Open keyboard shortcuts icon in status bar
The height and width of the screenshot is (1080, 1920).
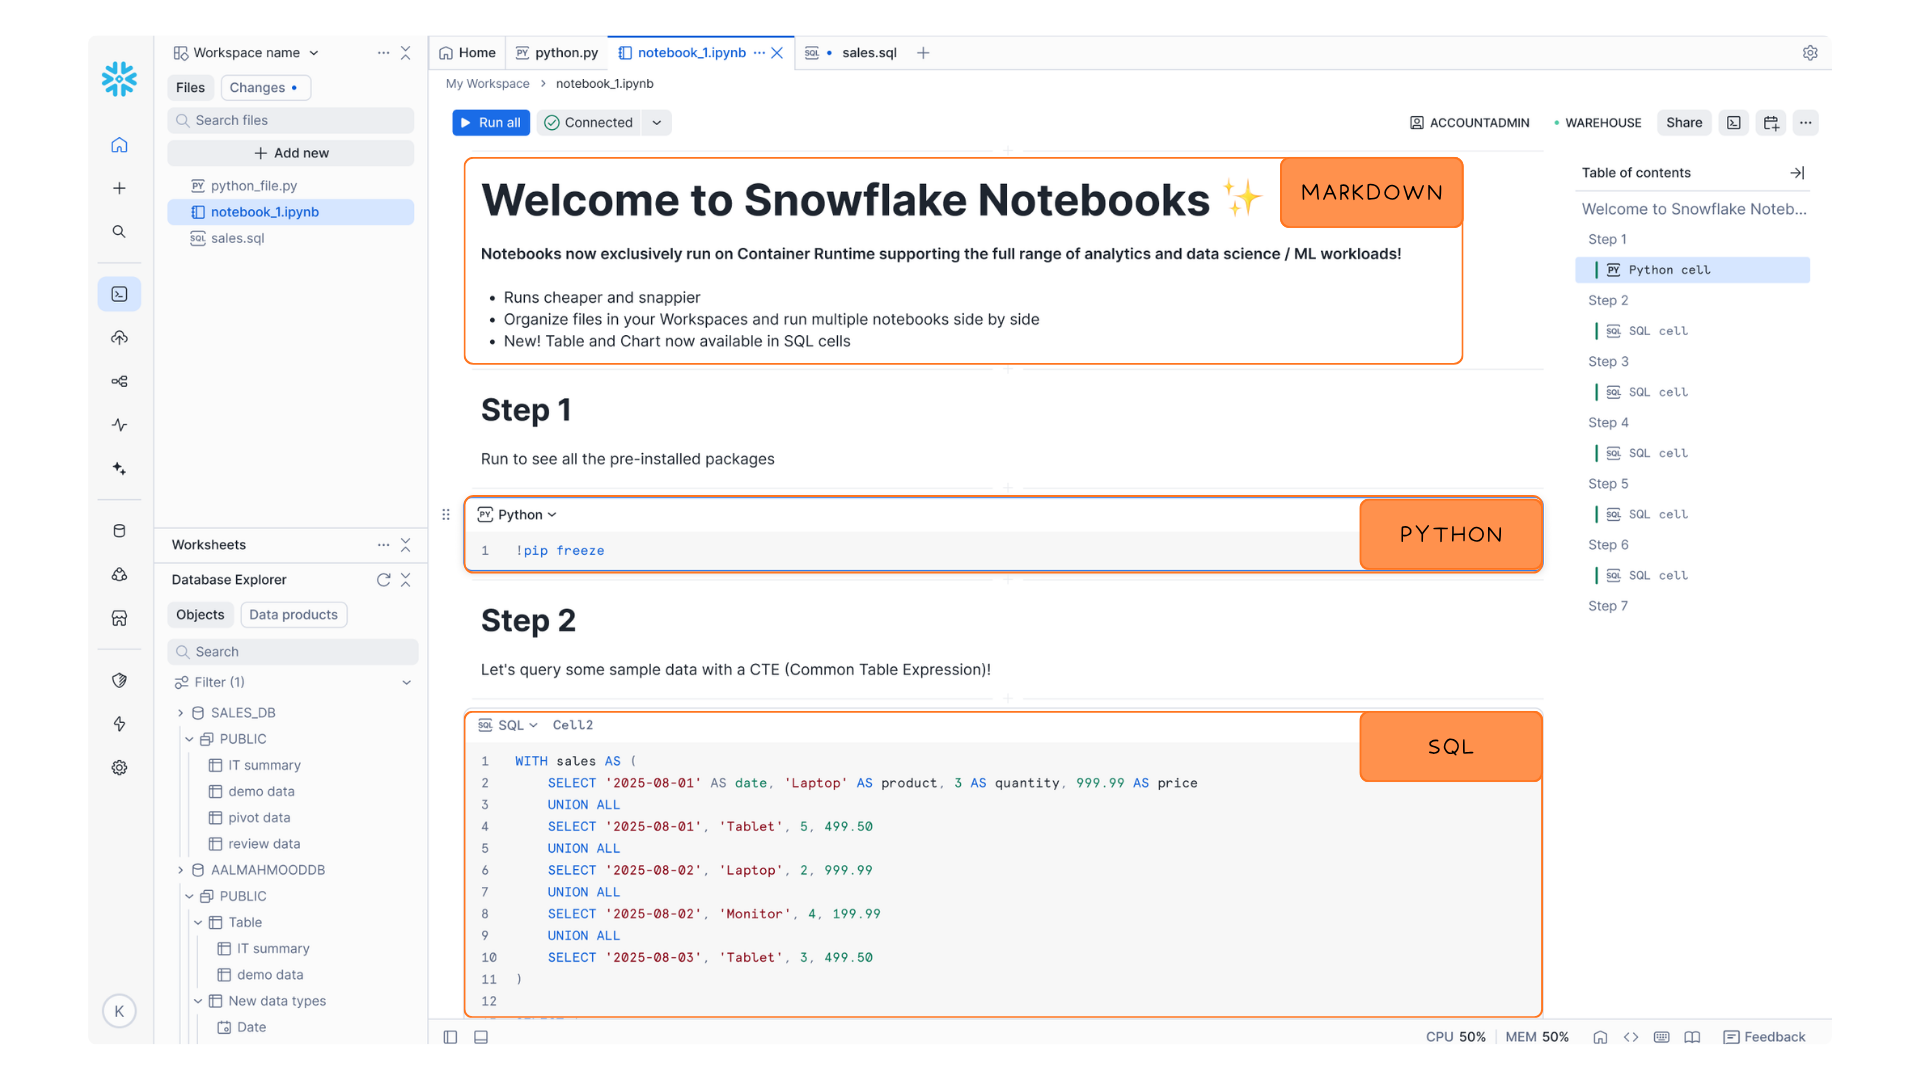pos(1662,1037)
